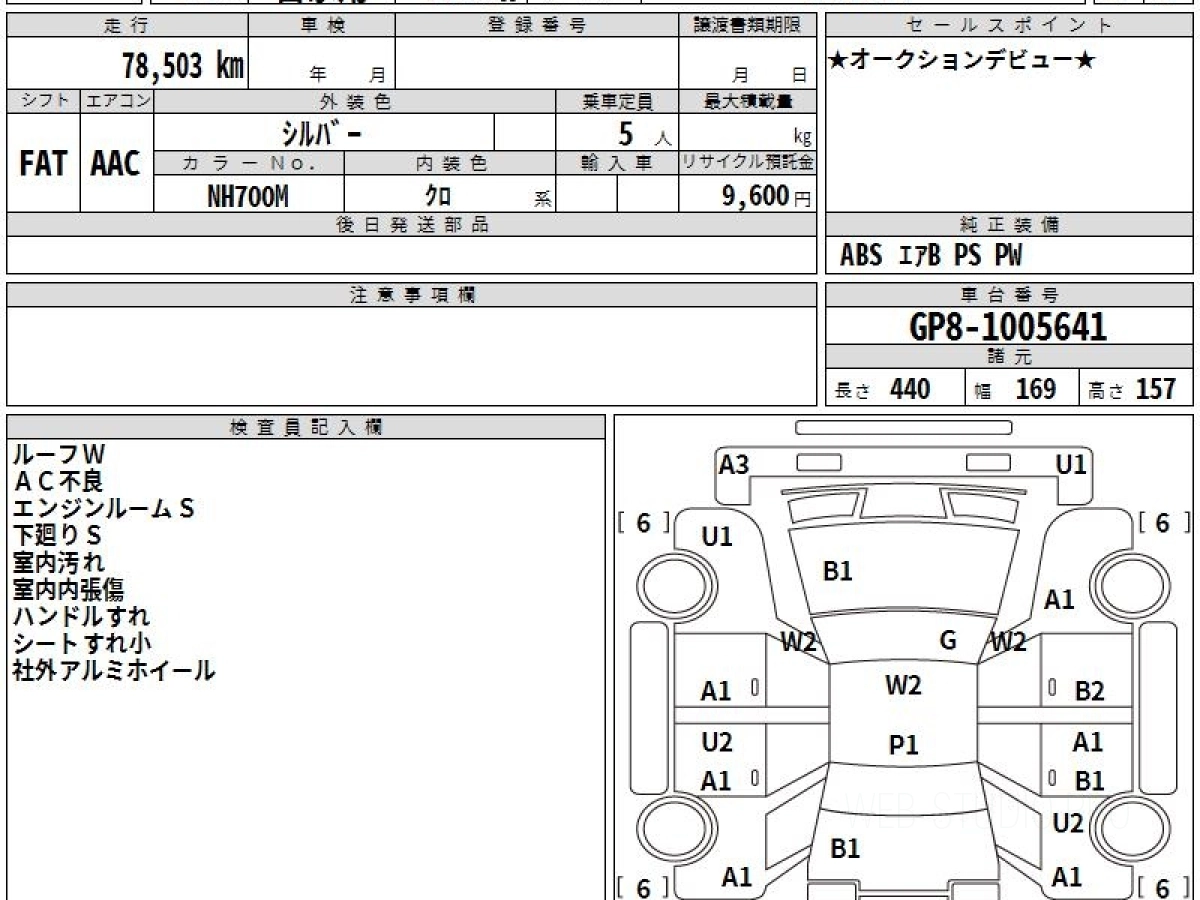Click the 検査員記入欄 header

pos(306,427)
